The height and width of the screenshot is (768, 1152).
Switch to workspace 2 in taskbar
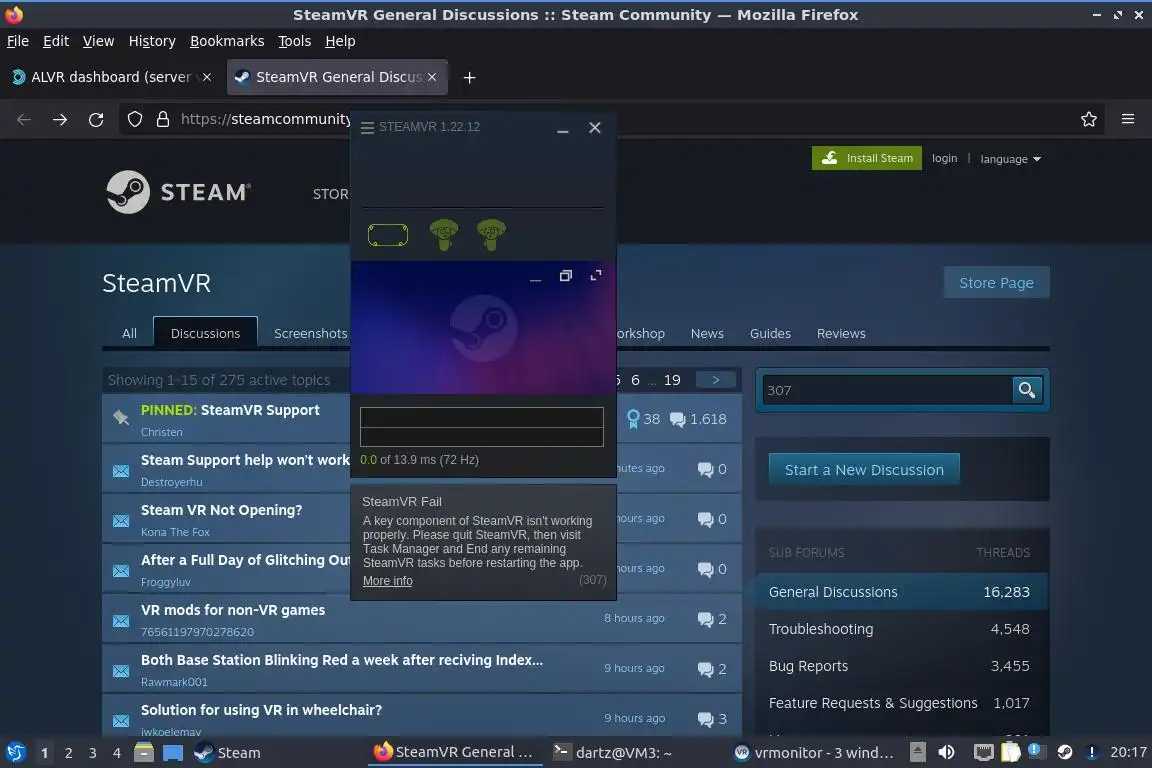(x=68, y=753)
